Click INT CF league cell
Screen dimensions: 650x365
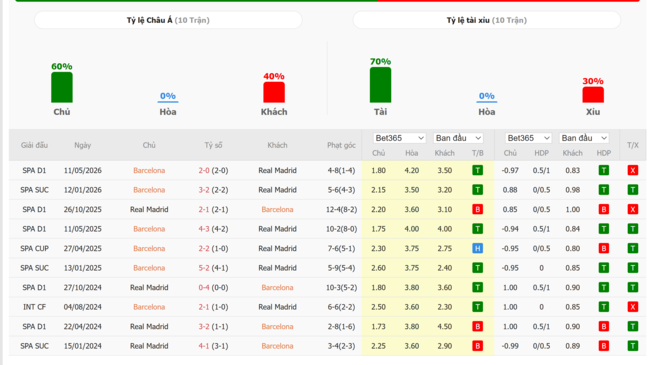(34, 307)
